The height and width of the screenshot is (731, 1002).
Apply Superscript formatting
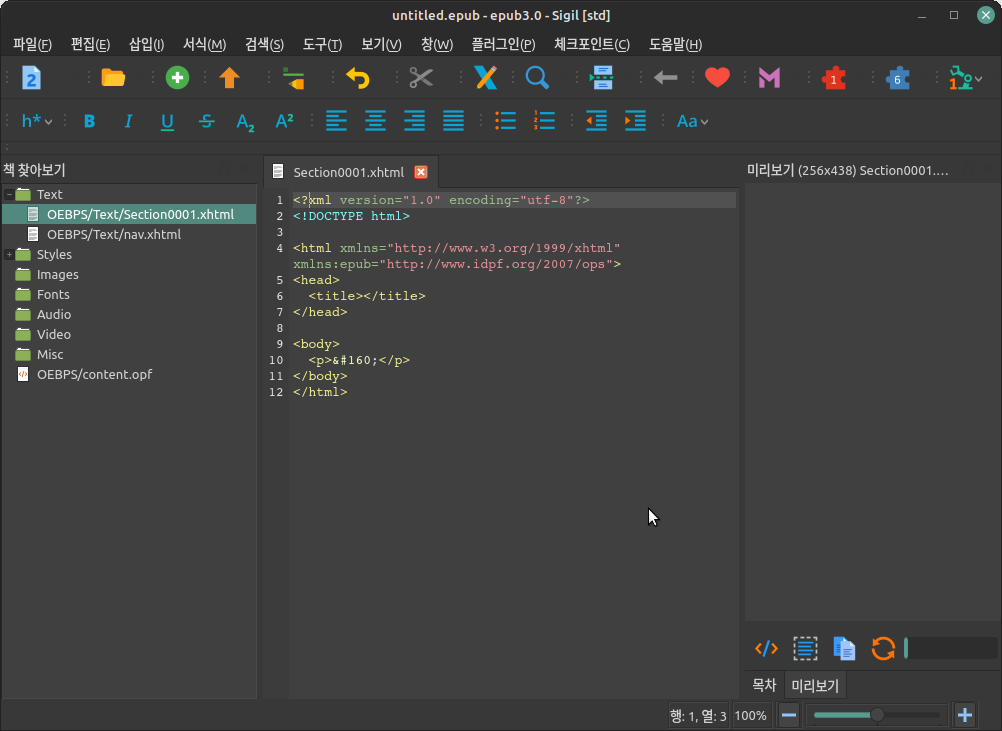284,121
